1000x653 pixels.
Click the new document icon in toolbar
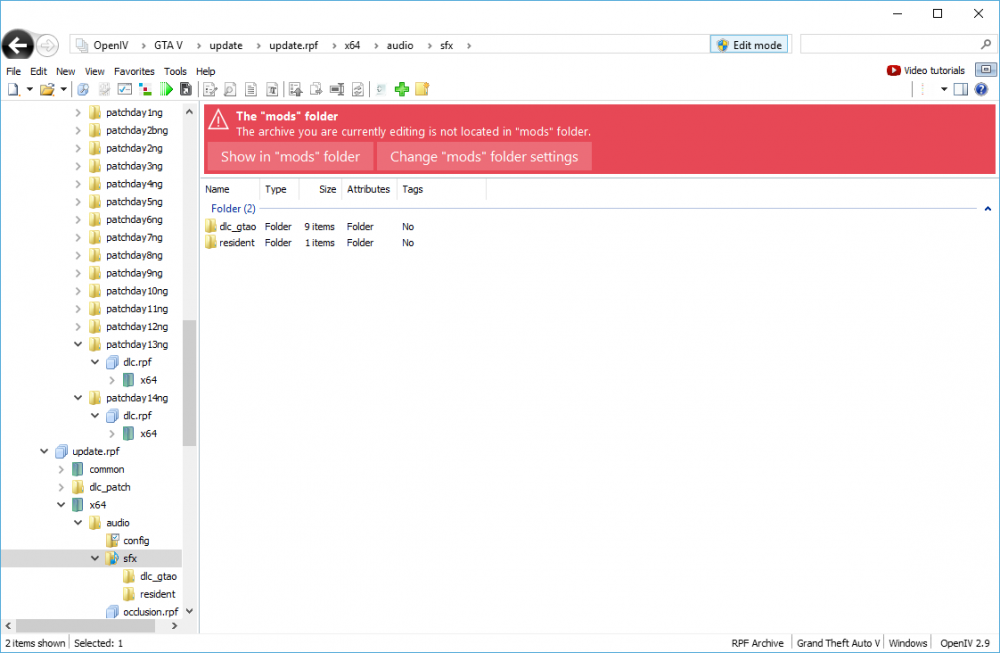[x=13, y=89]
